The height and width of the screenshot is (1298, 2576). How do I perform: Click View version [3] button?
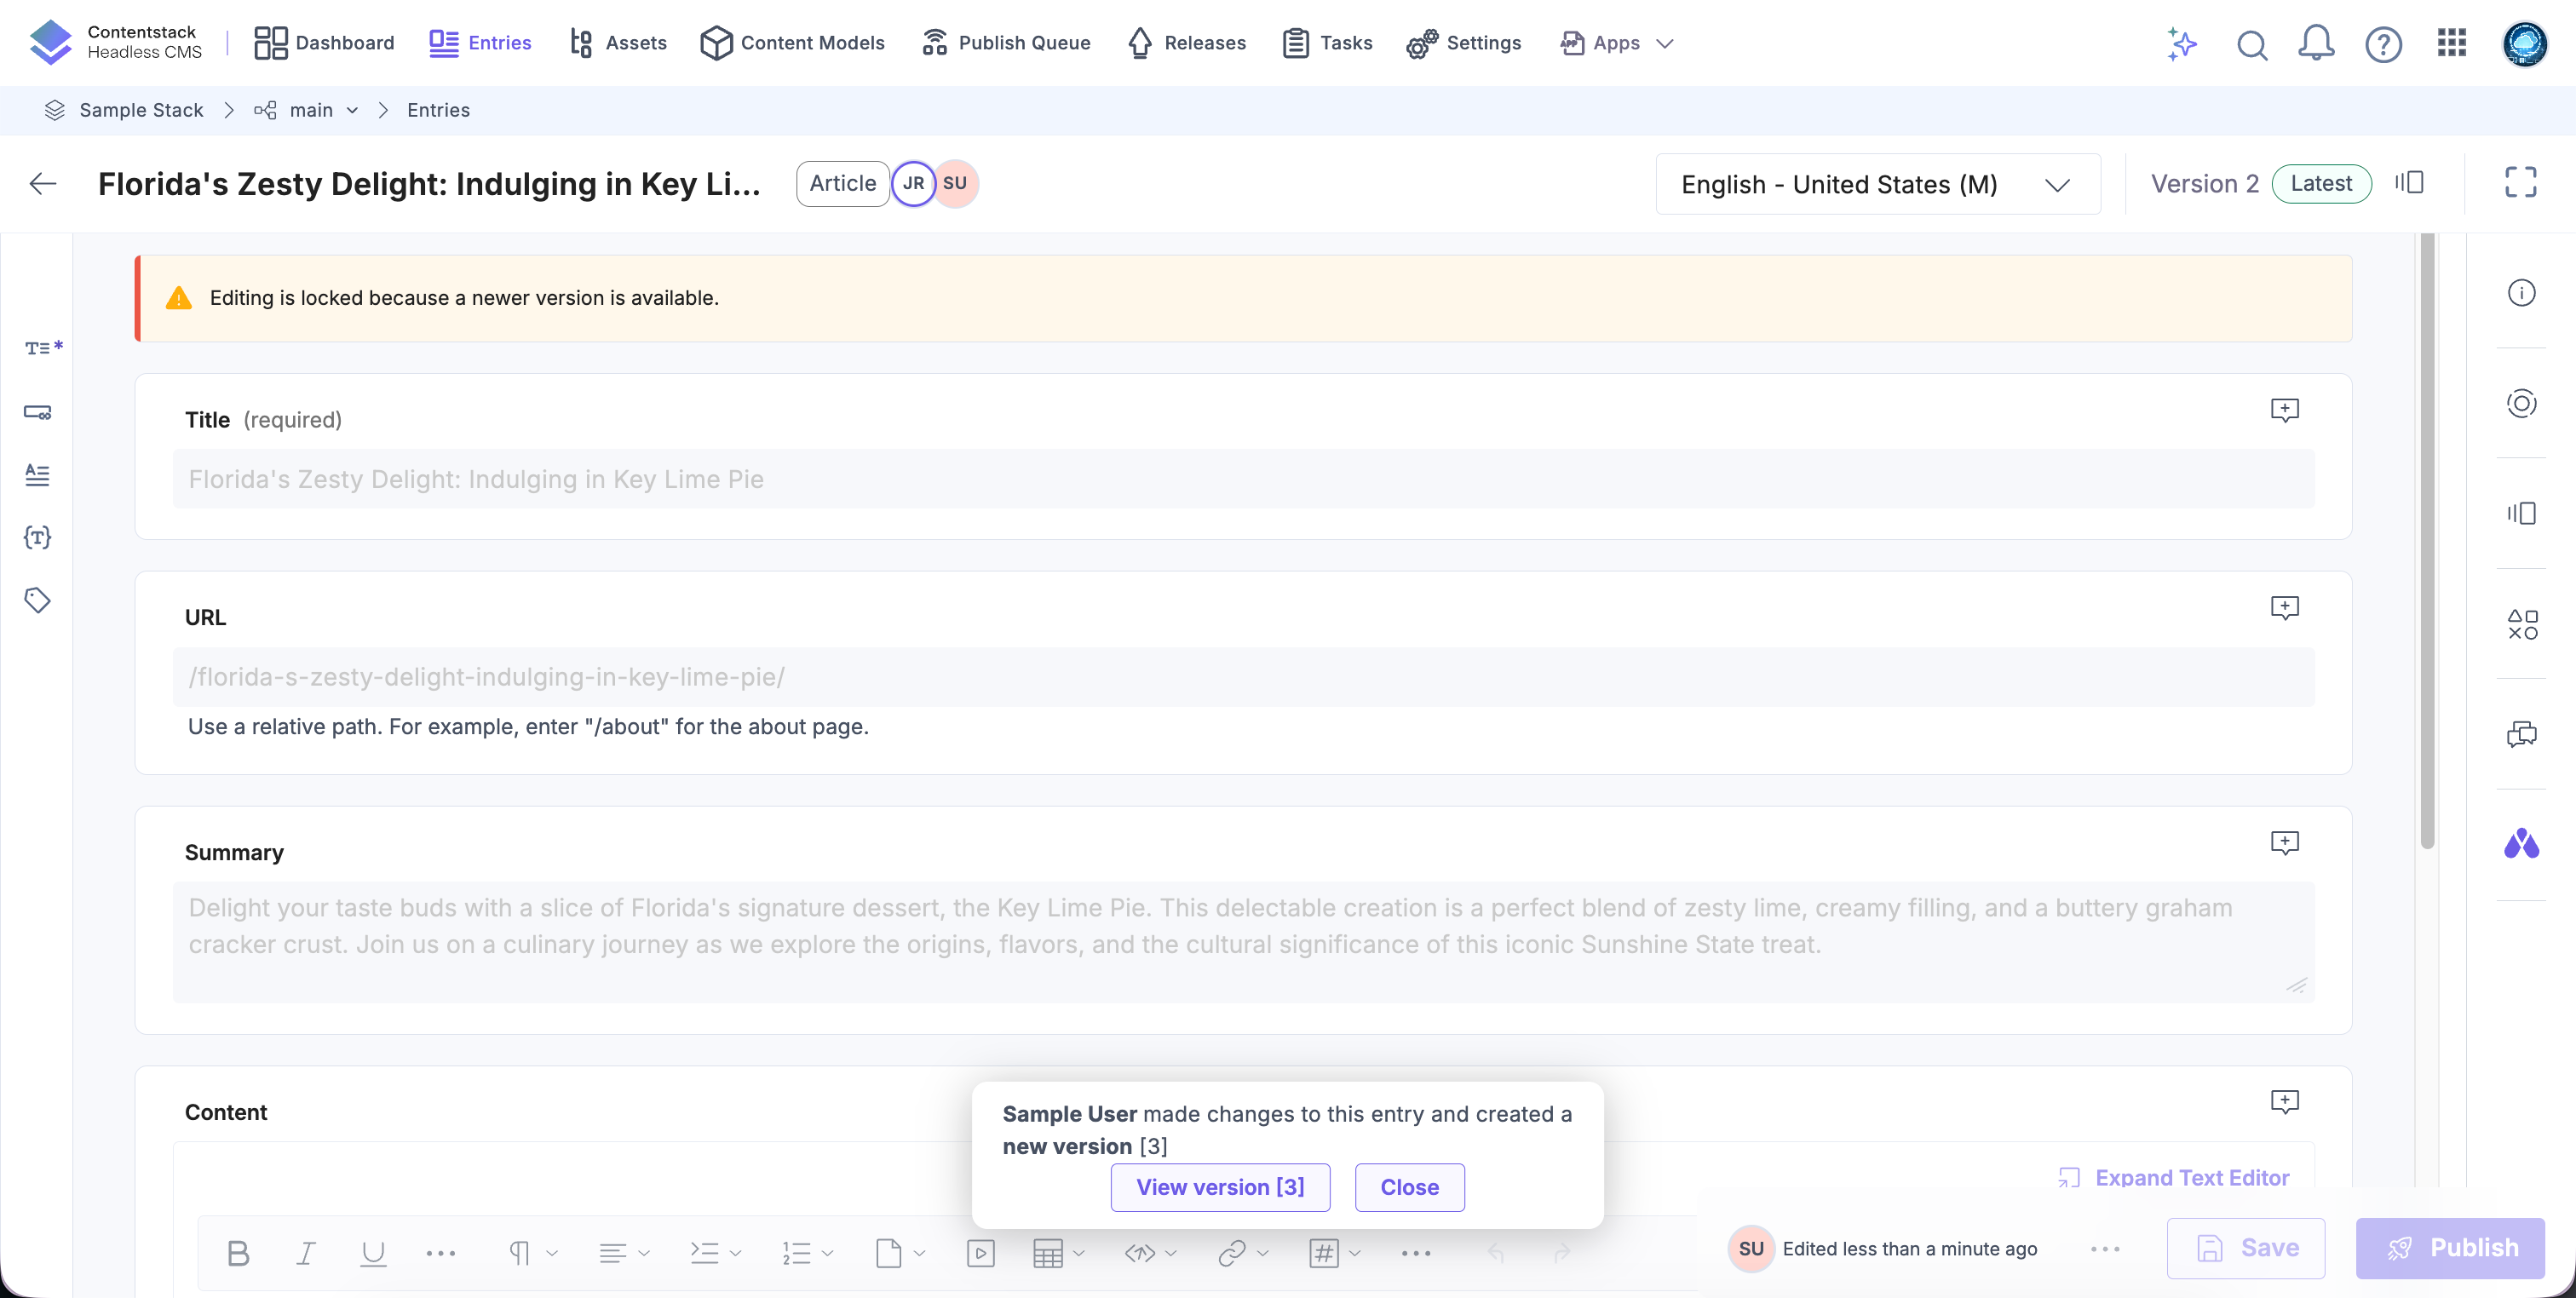1220,1187
